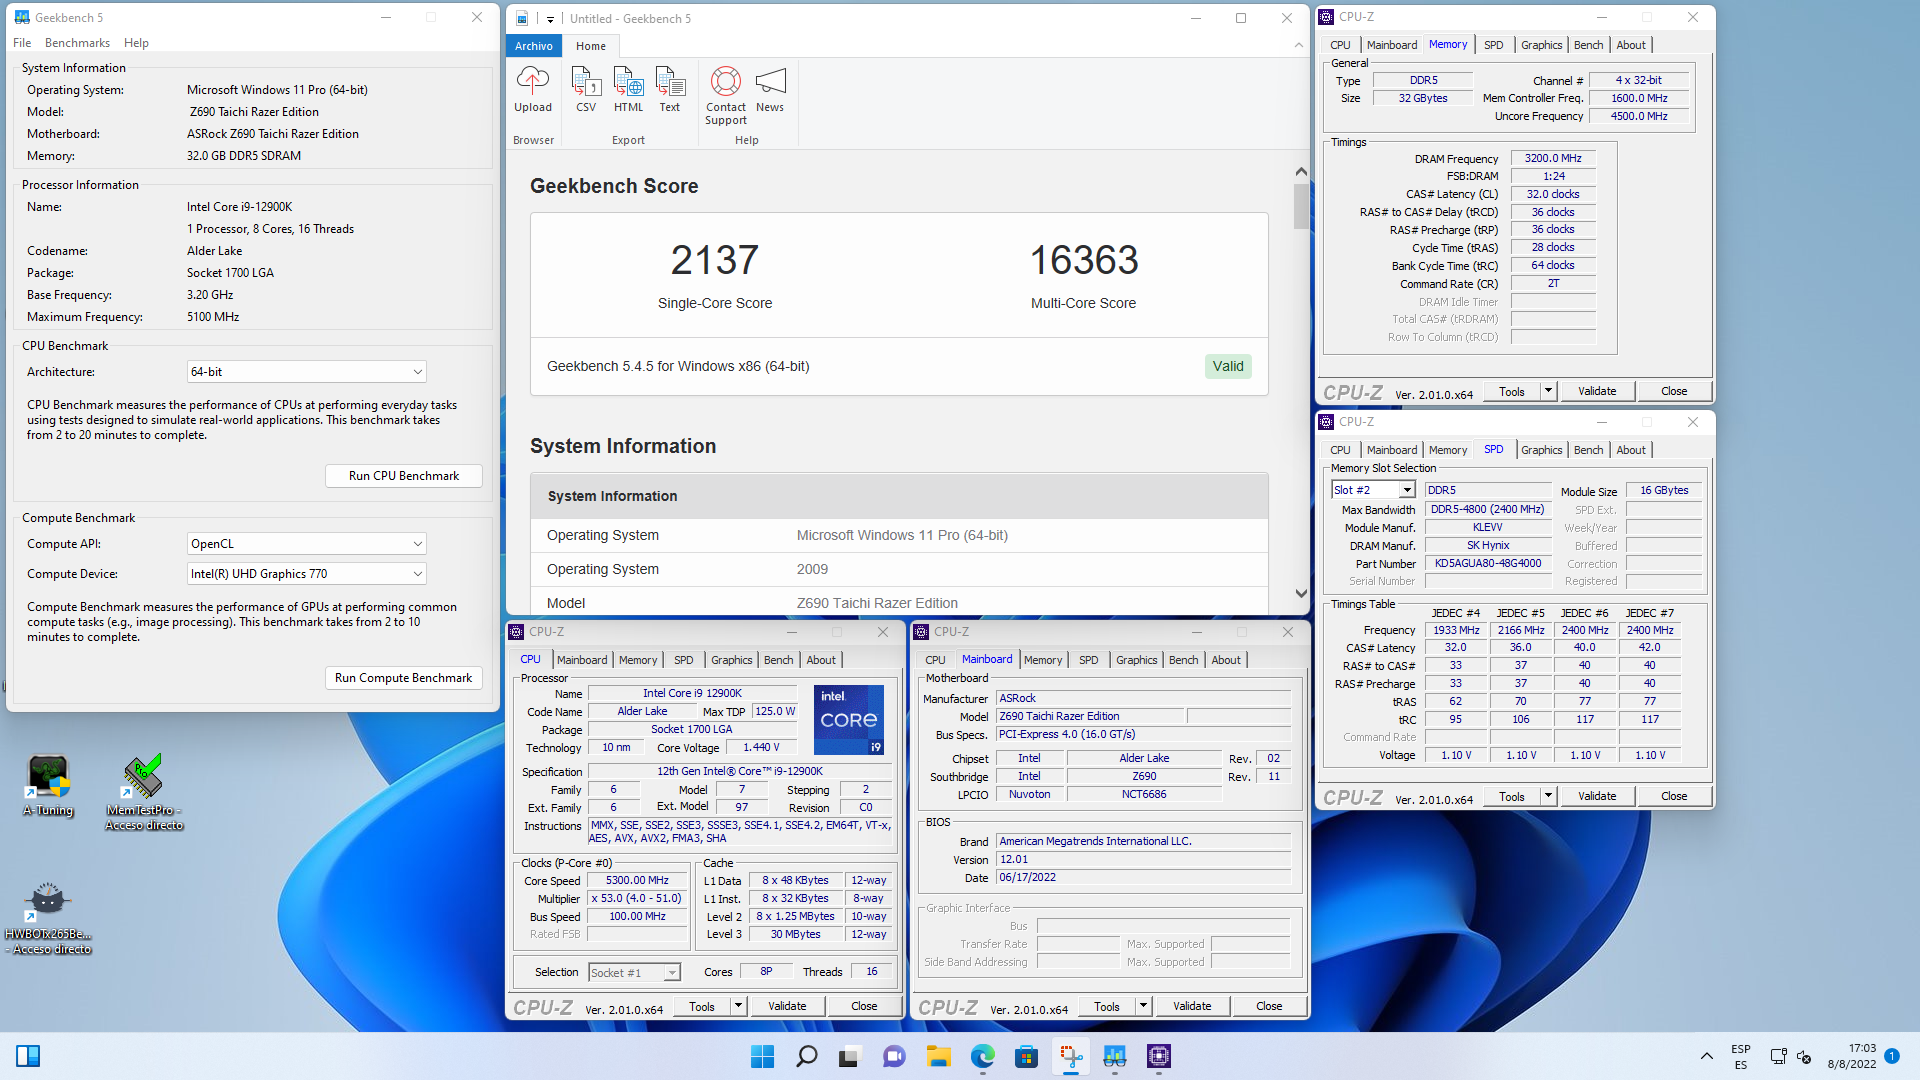Open MemTestPro desktop shortcut
Image resolution: width=1920 pixels, height=1080 pixels.
[144, 793]
